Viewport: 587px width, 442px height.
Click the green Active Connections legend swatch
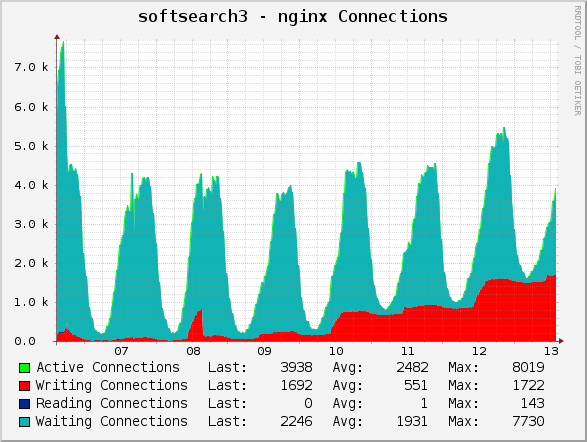click(24, 368)
